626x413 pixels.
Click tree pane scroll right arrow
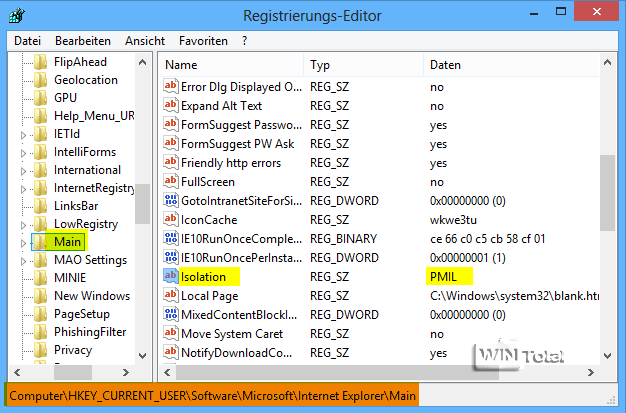tap(126, 372)
